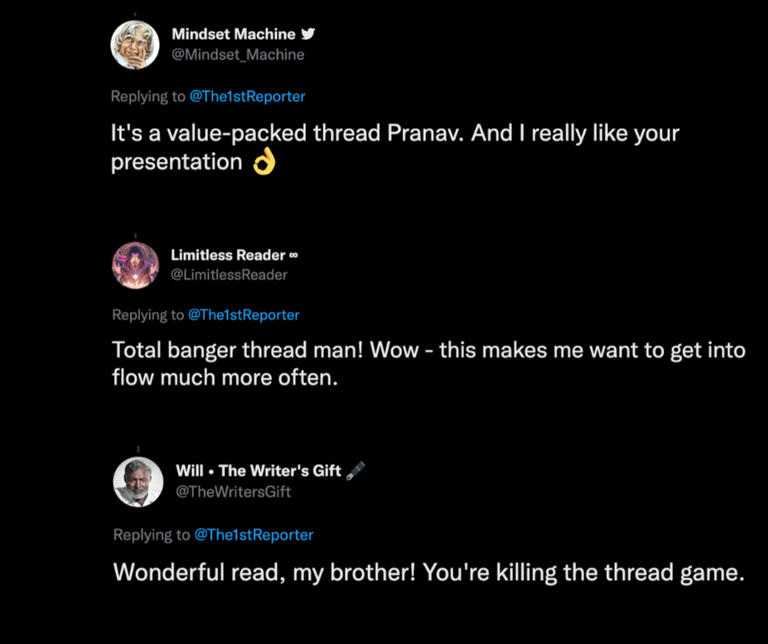
Task: Click the pen icon beside The Writer's Gift
Action: point(354,471)
